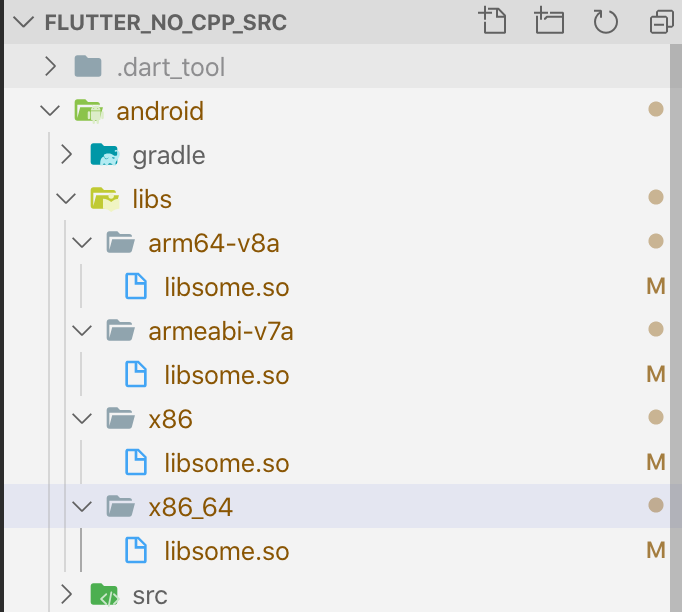Click the New File icon
The image size is (682, 612).
491,21
